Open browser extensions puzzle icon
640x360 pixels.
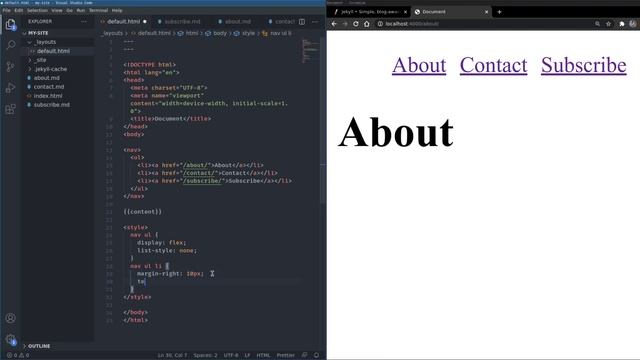(x=622, y=24)
